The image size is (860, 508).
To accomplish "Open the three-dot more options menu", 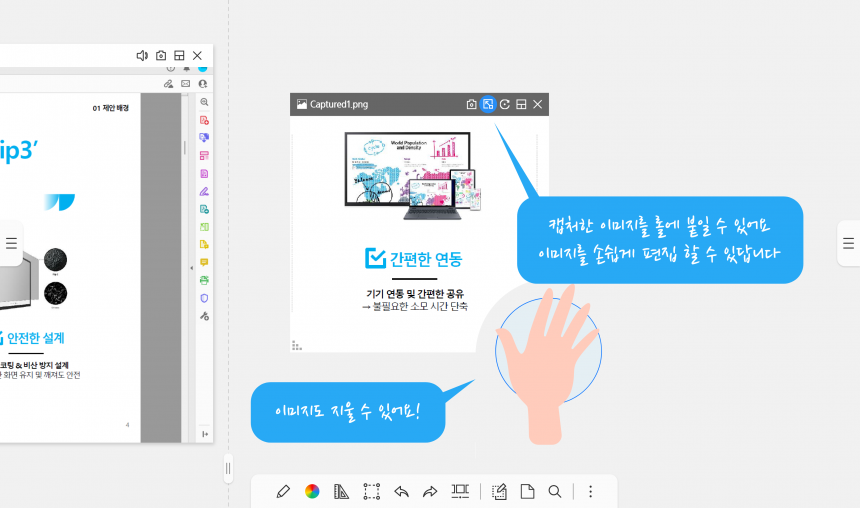I will 590,491.
